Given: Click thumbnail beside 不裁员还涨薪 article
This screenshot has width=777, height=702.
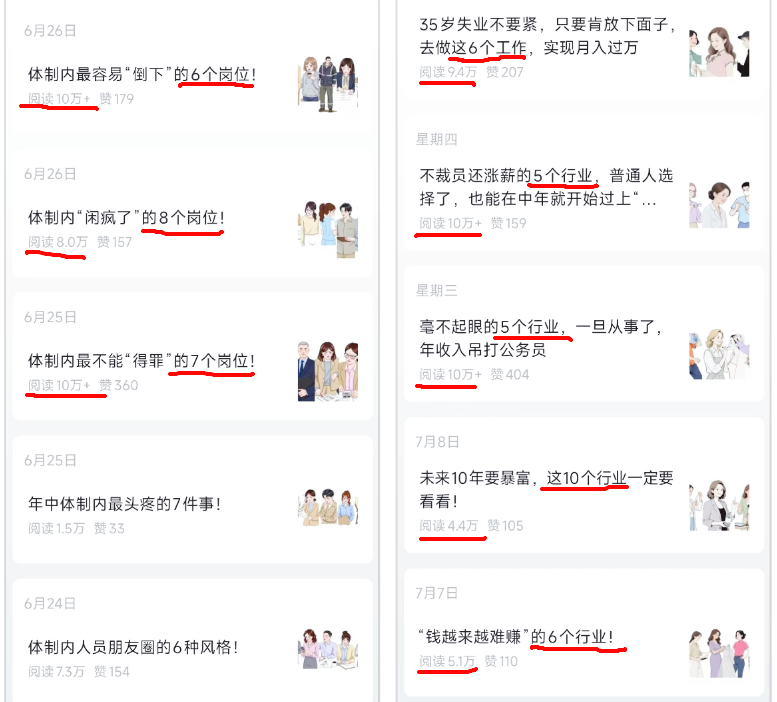Looking at the screenshot, I should [x=719, y=204].
